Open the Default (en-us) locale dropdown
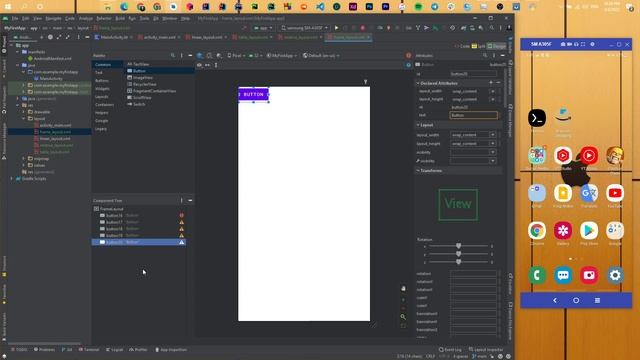Image resolution: width=640 pixels, height=360 pixels. (x=321, y=56)
